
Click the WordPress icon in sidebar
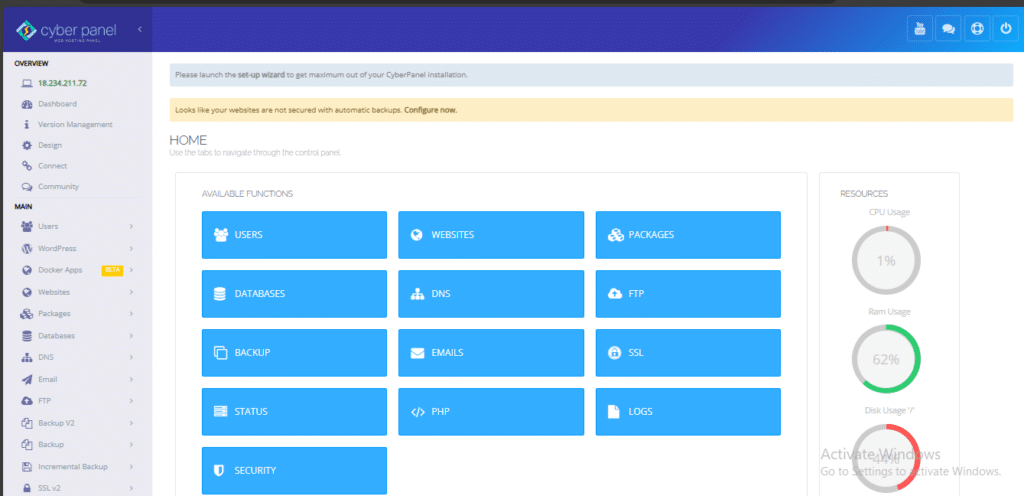(27, 249)
